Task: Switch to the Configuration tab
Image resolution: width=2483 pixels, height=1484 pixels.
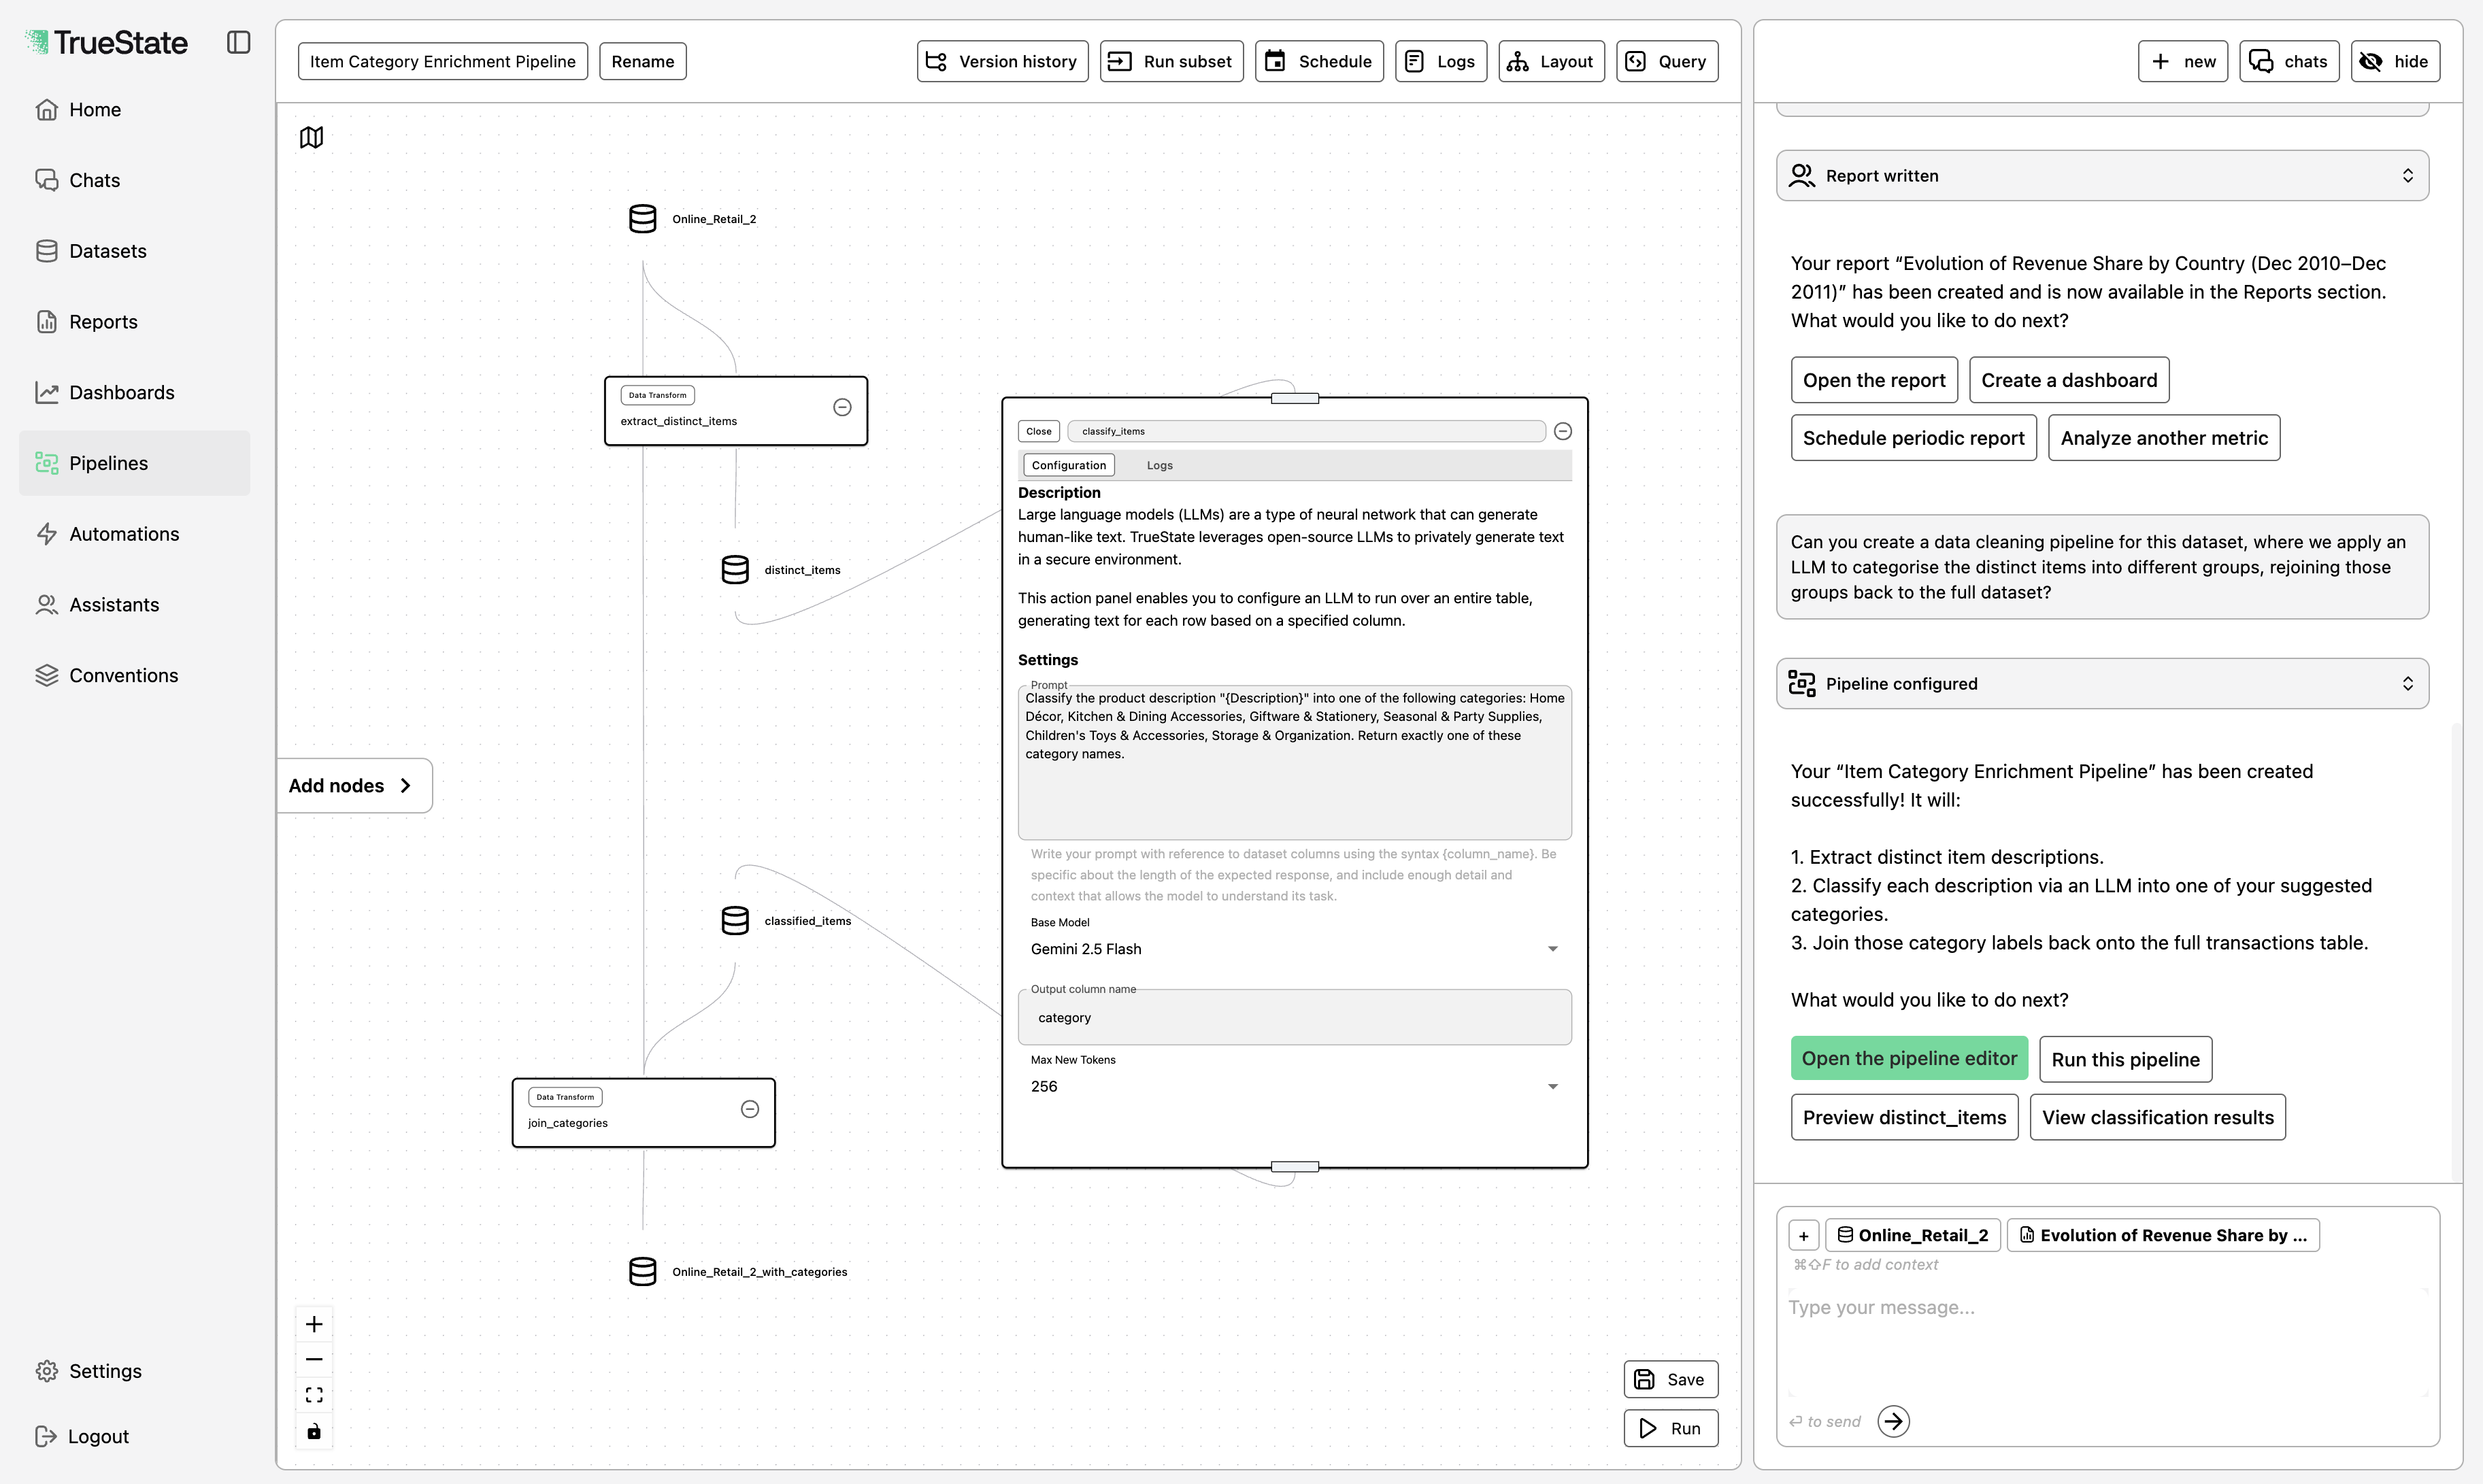Action: (x=1068, y=465)
